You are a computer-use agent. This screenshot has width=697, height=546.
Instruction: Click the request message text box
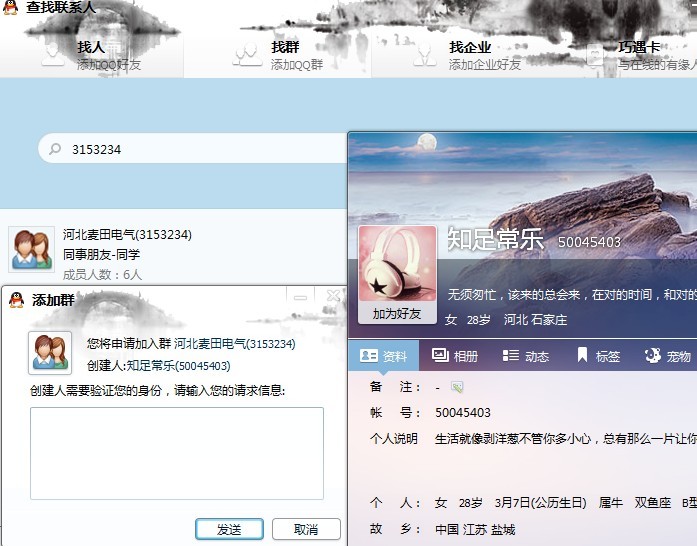pos(177,453)
